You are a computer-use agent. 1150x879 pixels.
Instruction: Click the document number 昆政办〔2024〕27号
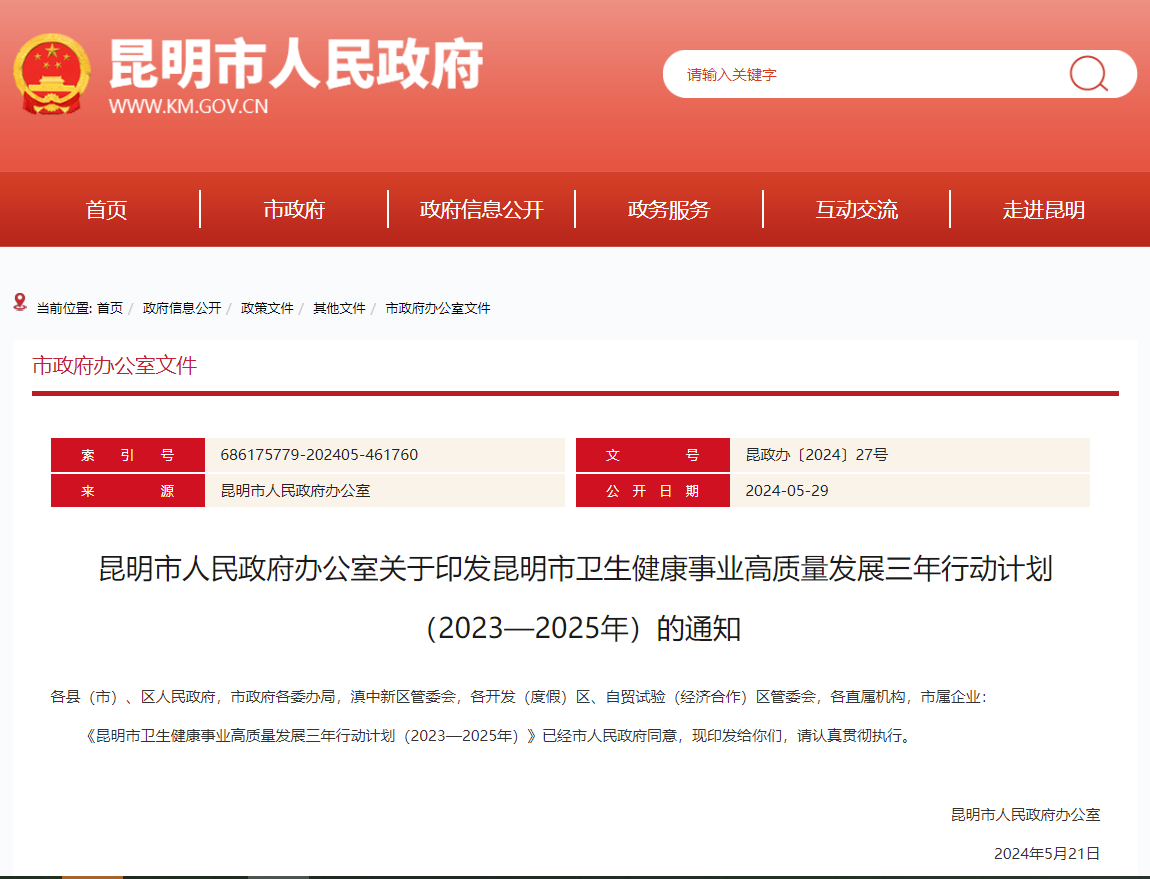click(816, 455)
